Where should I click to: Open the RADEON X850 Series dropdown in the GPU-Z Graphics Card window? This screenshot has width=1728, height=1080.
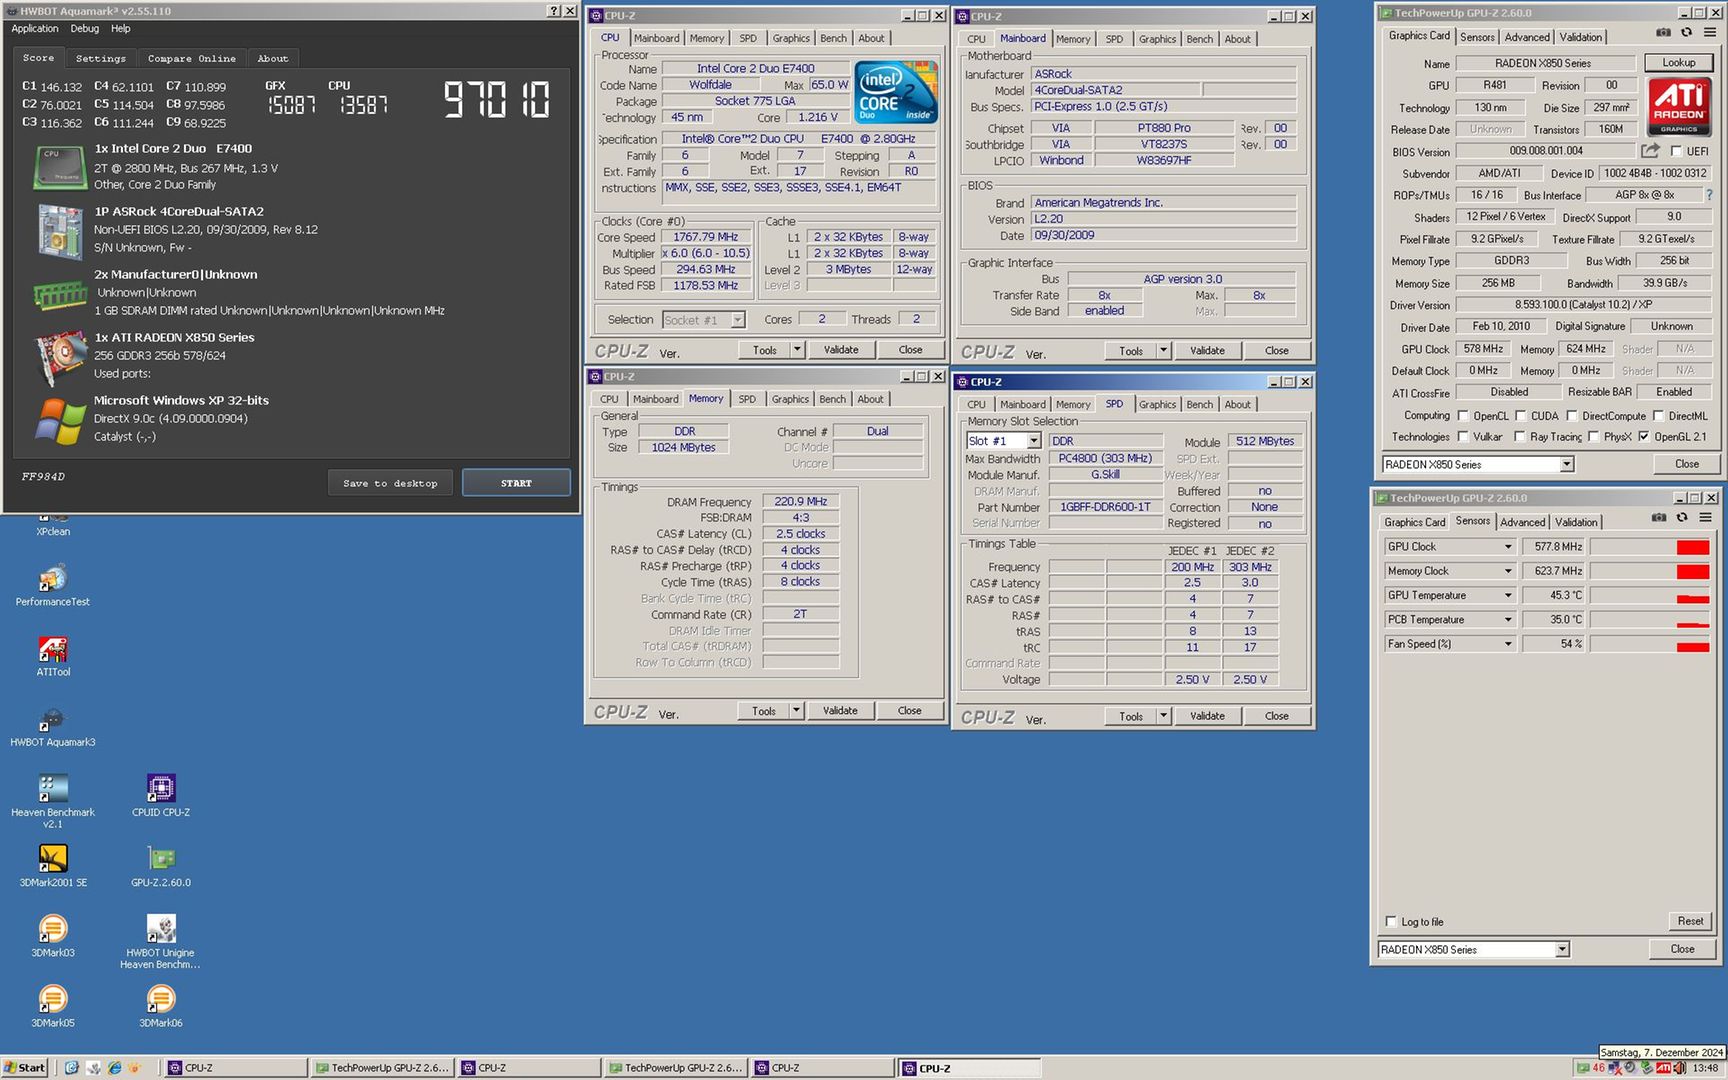[1567, 464]
